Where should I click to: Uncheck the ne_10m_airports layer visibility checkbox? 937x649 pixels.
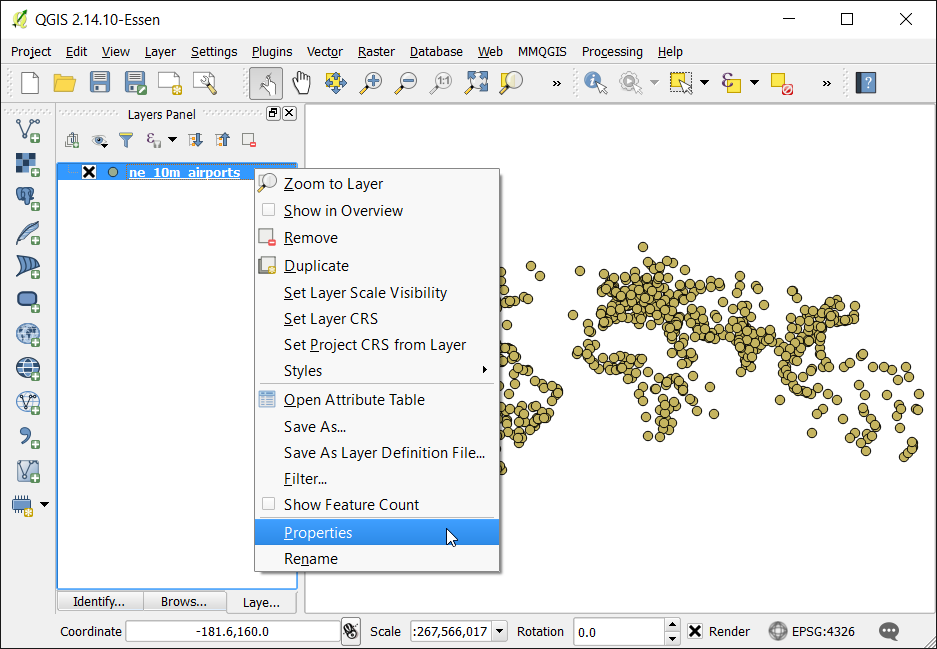point(89,172)
